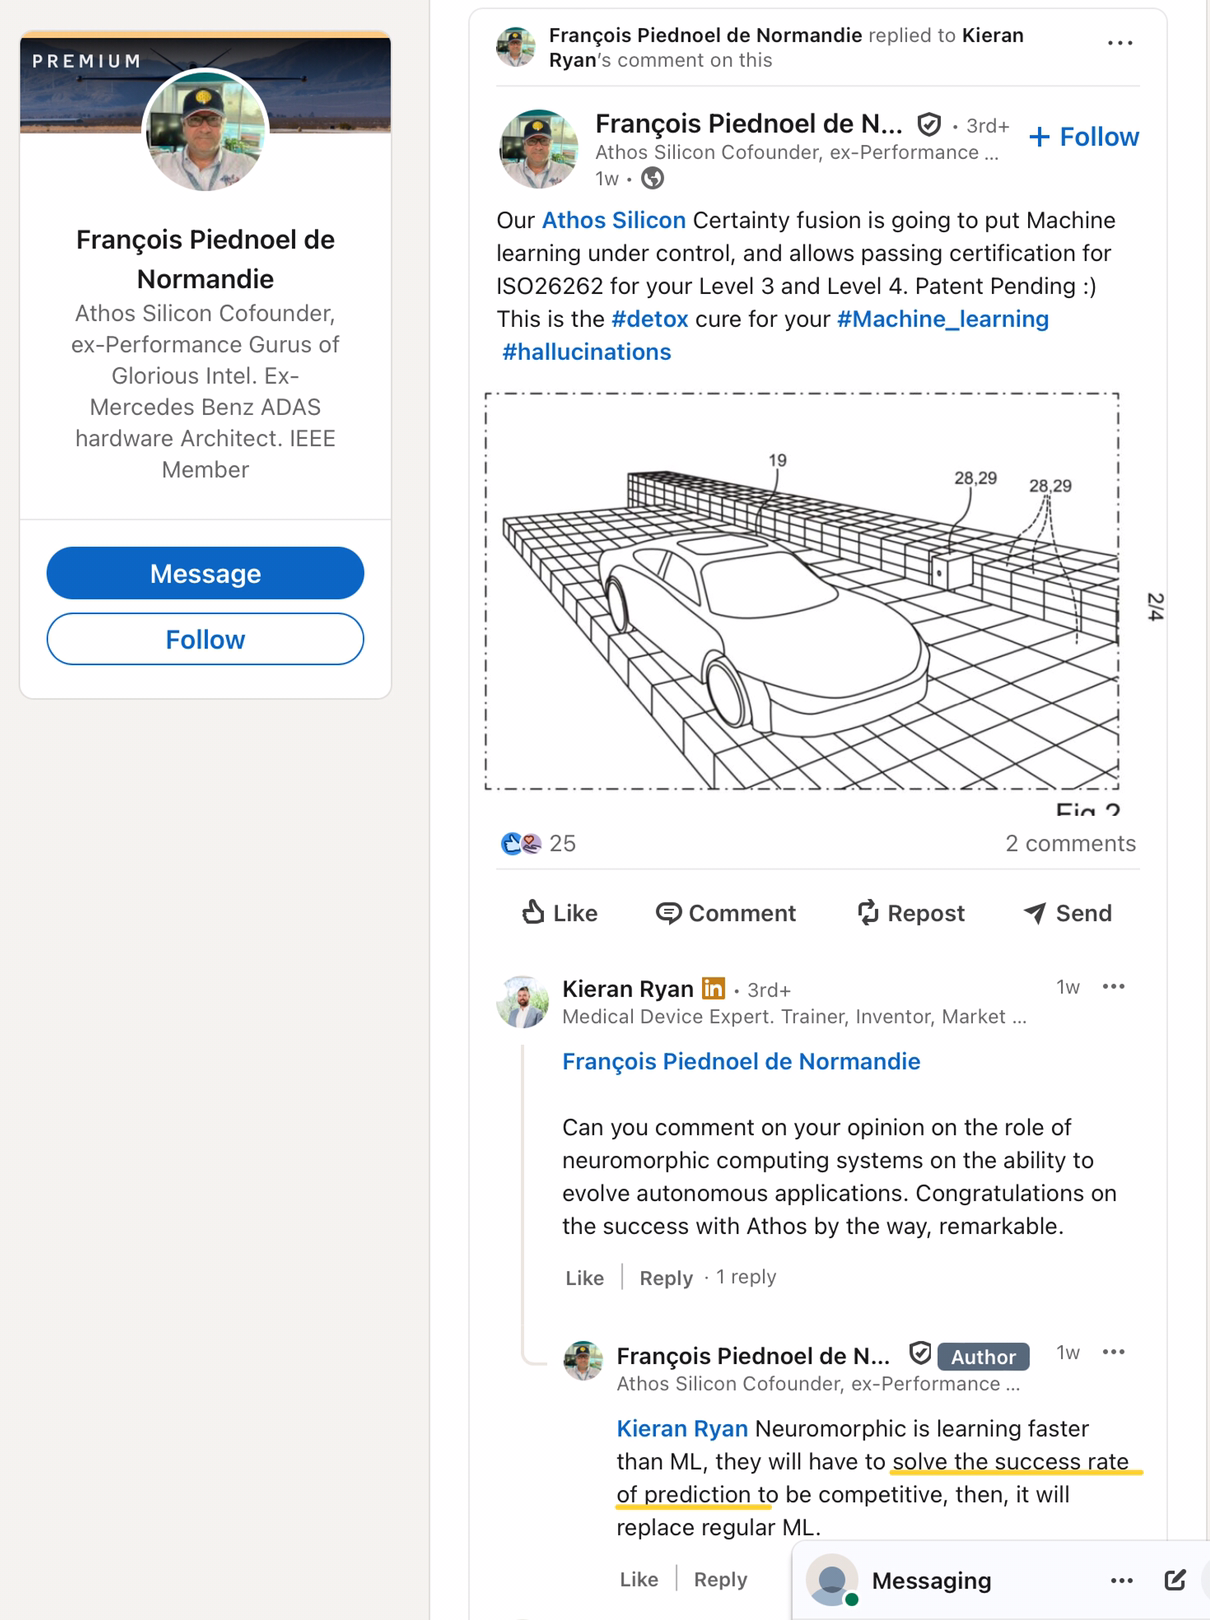Open options menu on François's reply

[1113, 1352]
